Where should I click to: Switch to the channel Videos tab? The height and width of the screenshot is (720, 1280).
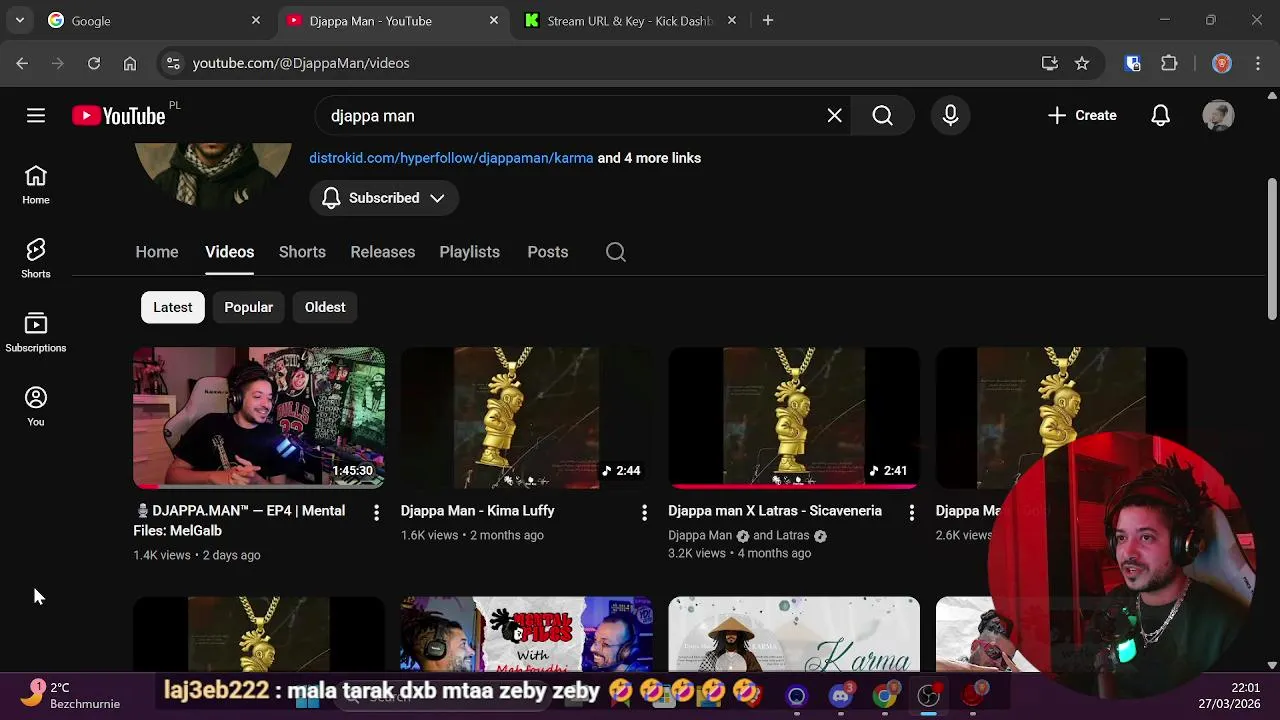(x=230, y=252)
